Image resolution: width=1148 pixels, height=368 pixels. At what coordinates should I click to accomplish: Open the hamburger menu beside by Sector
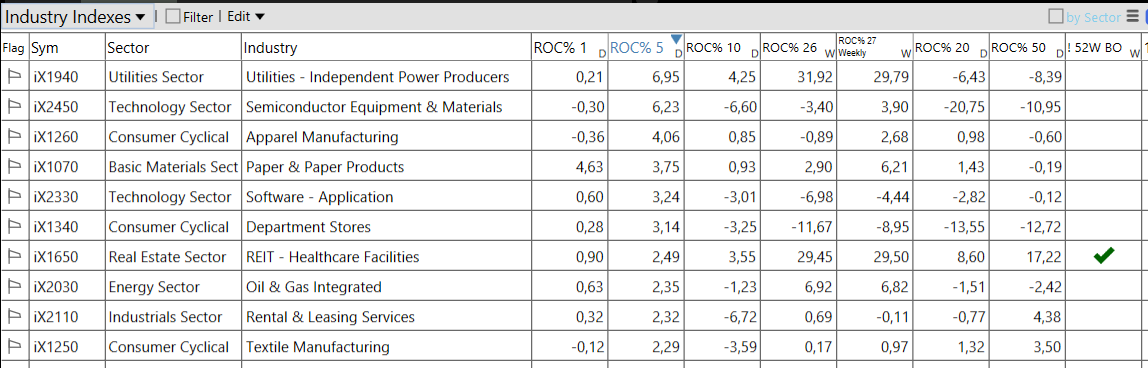[x=1130, y=17]
